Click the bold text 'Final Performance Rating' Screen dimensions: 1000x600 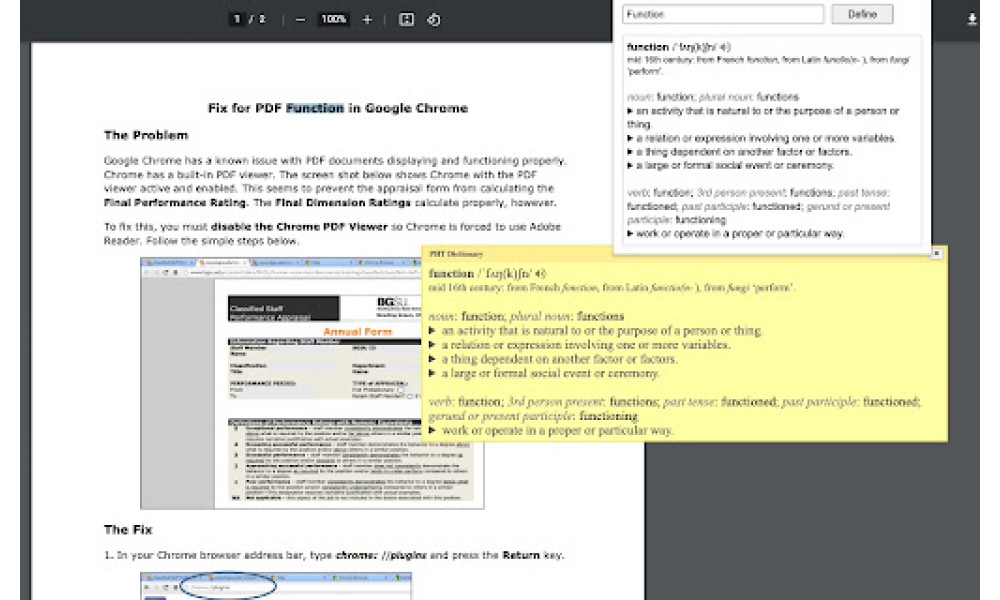[175, 203]
